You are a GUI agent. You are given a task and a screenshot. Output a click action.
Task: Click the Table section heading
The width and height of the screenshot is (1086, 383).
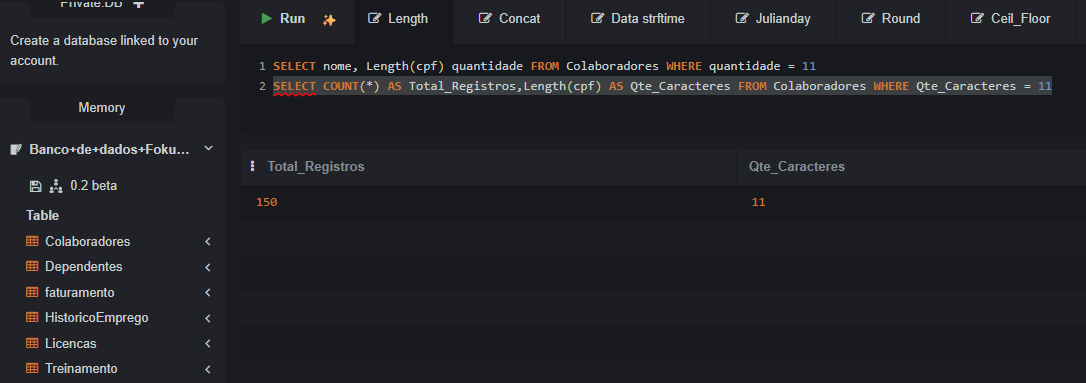42,215
